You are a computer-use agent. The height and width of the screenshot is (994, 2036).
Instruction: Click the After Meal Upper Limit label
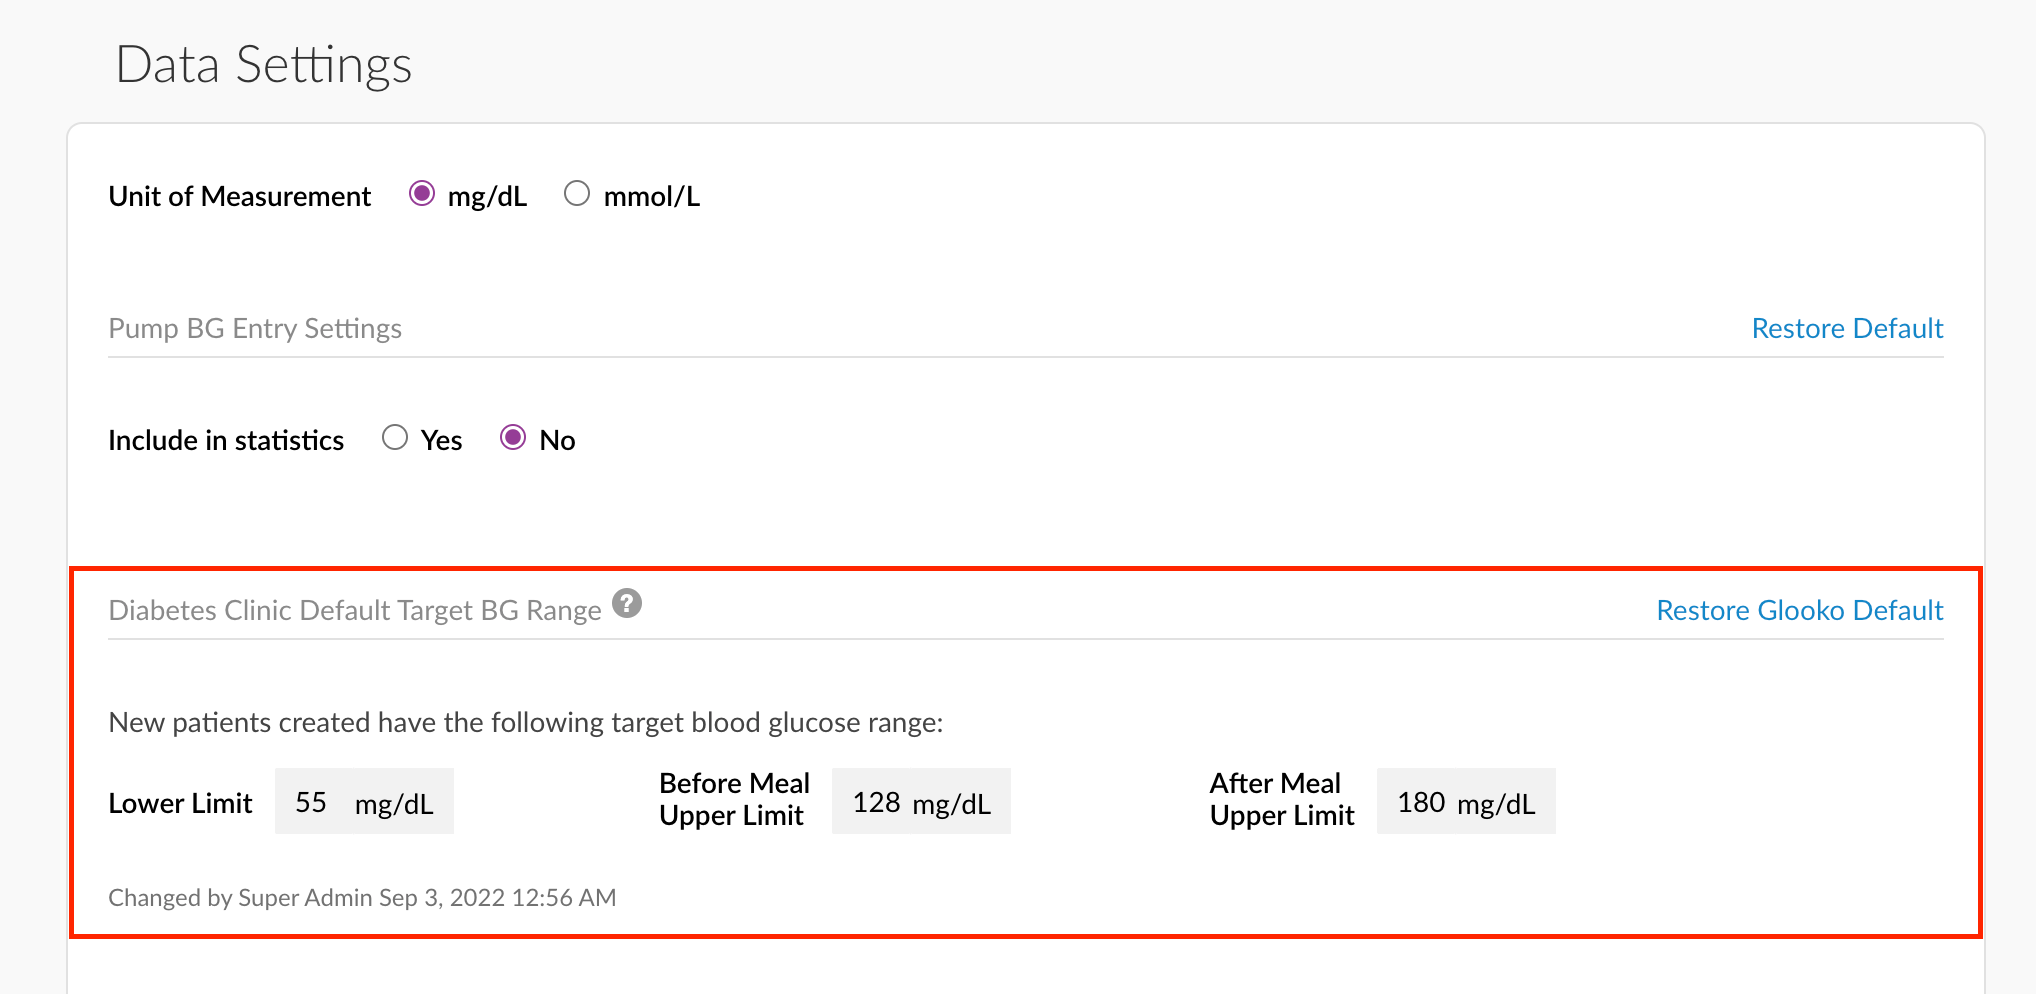[1281, 799]
